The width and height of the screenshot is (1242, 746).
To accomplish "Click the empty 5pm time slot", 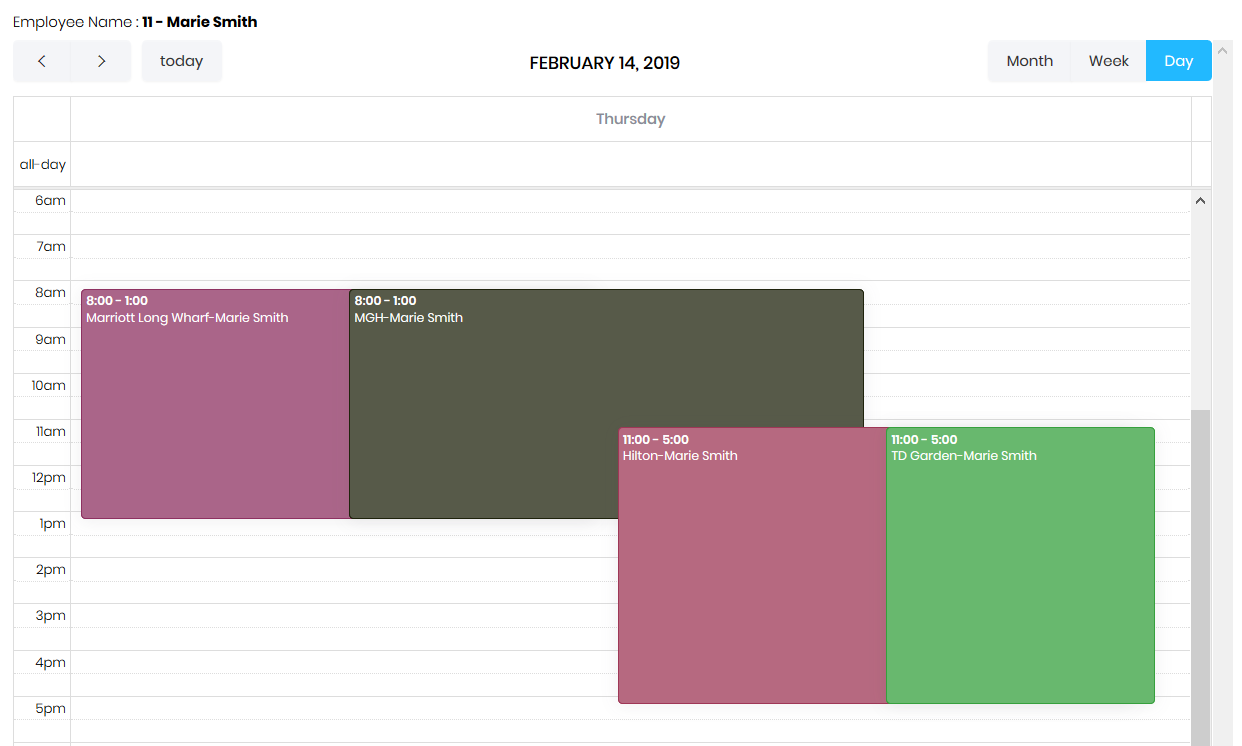I will point(340,720).
